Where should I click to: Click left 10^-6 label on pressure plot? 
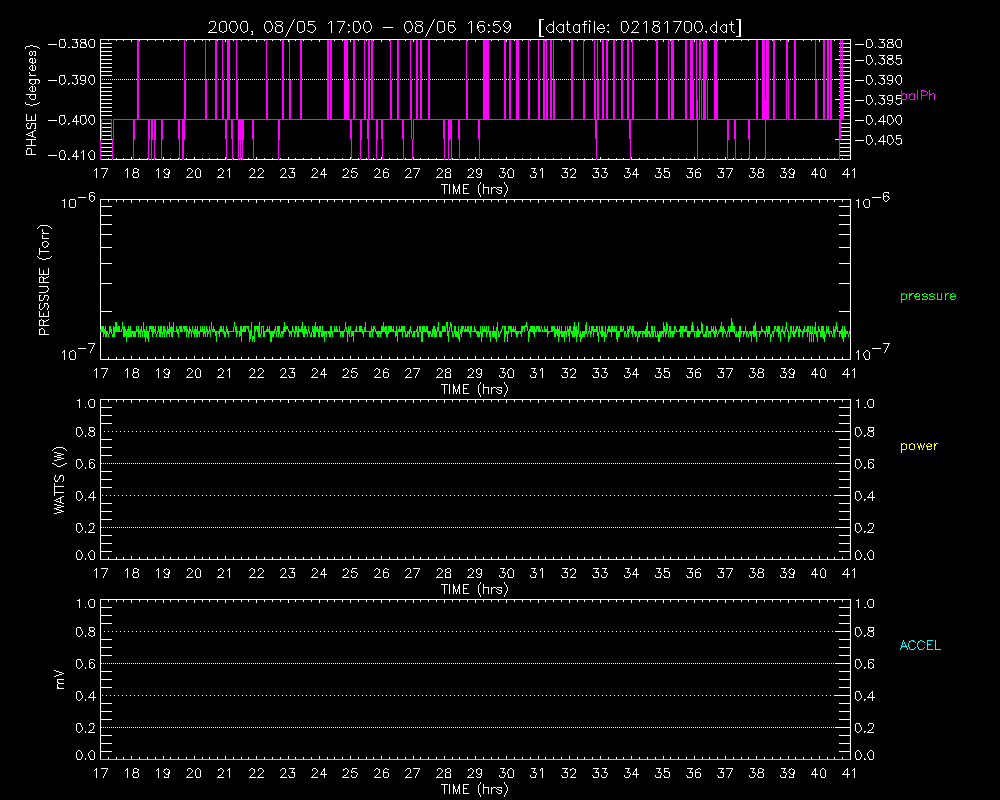click(x=78, y=202)
